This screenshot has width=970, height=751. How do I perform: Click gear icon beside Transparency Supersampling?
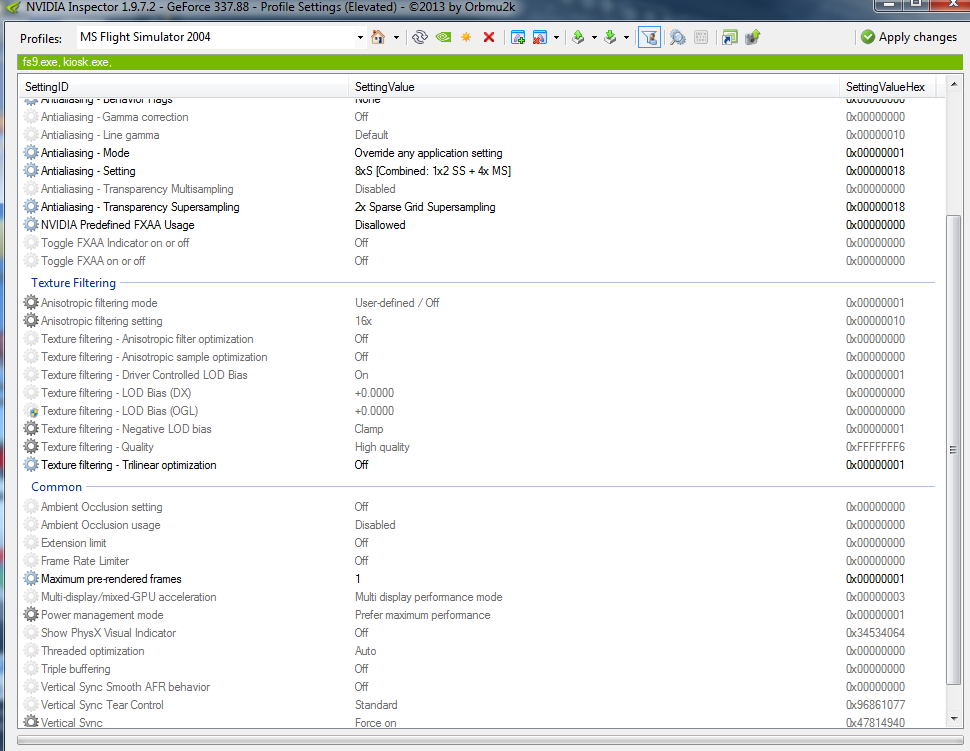point(31,207)
